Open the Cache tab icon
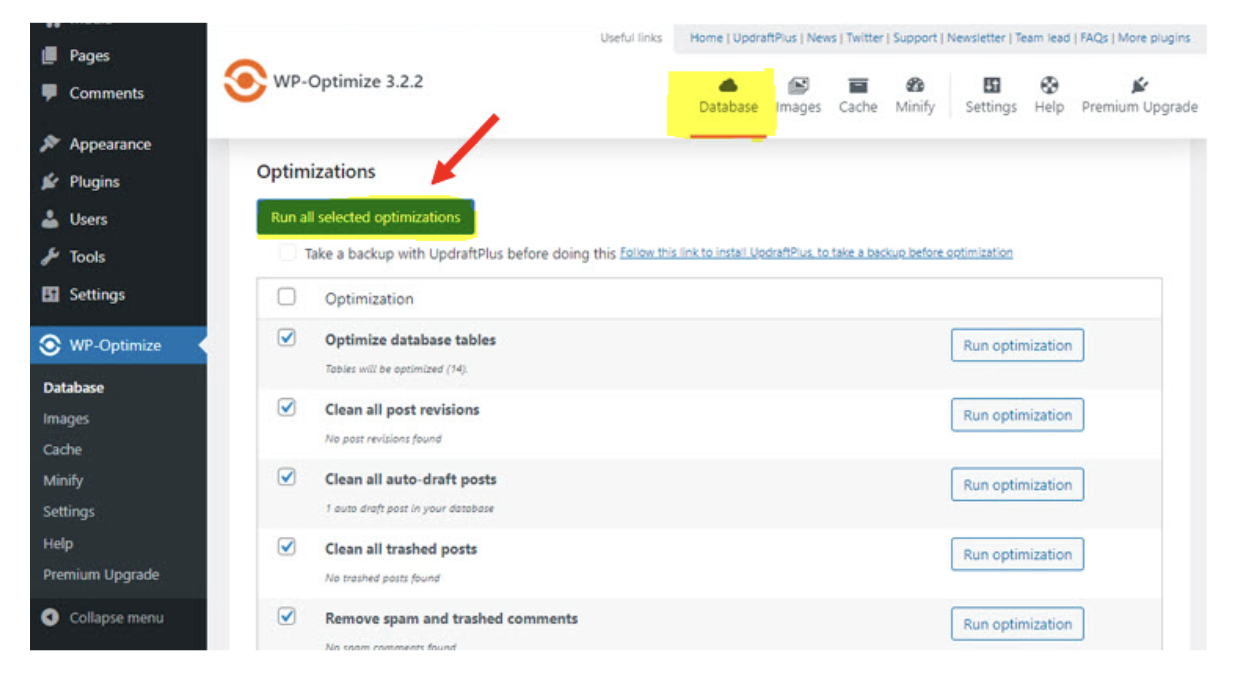The height and width of the screenshot is (682, 1244). click(858, 85)
